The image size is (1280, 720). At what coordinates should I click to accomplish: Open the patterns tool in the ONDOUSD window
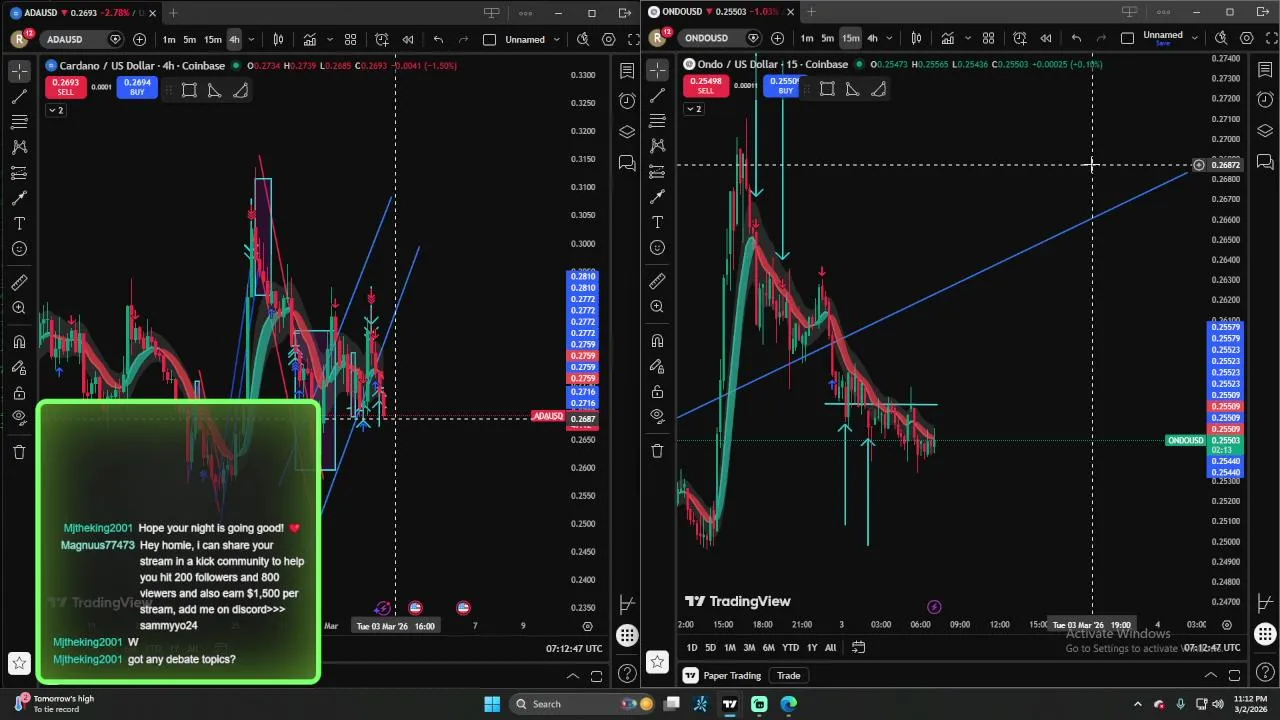tap(657, 146)
